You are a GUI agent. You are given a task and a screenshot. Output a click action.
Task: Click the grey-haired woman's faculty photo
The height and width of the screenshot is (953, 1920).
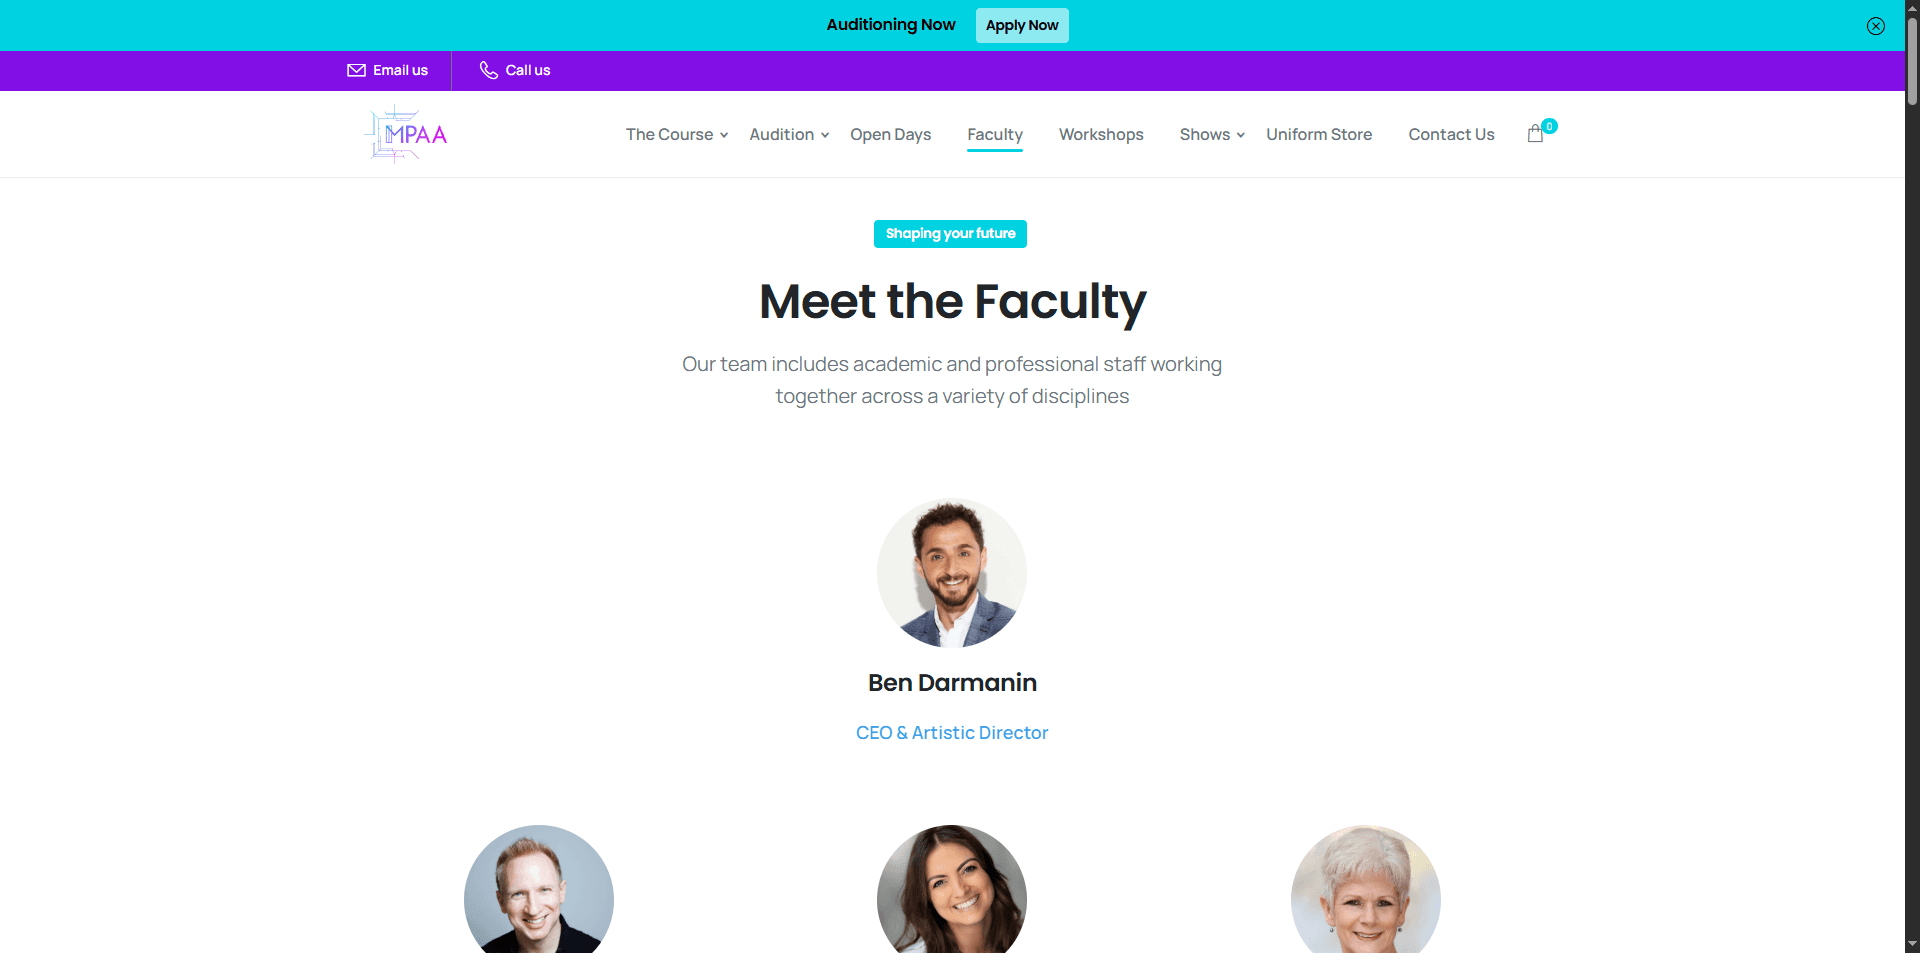(x=1366, y=889)
